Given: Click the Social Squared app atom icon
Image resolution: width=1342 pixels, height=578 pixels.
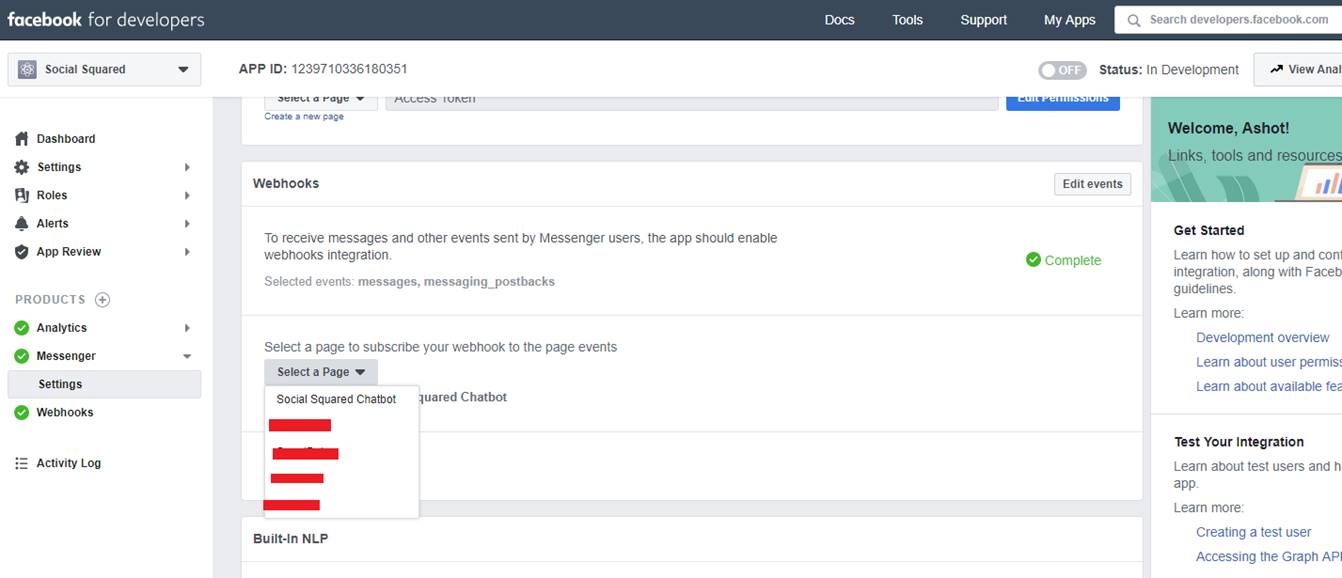Looking at the screenshot, I should click(x=27, y=70).
